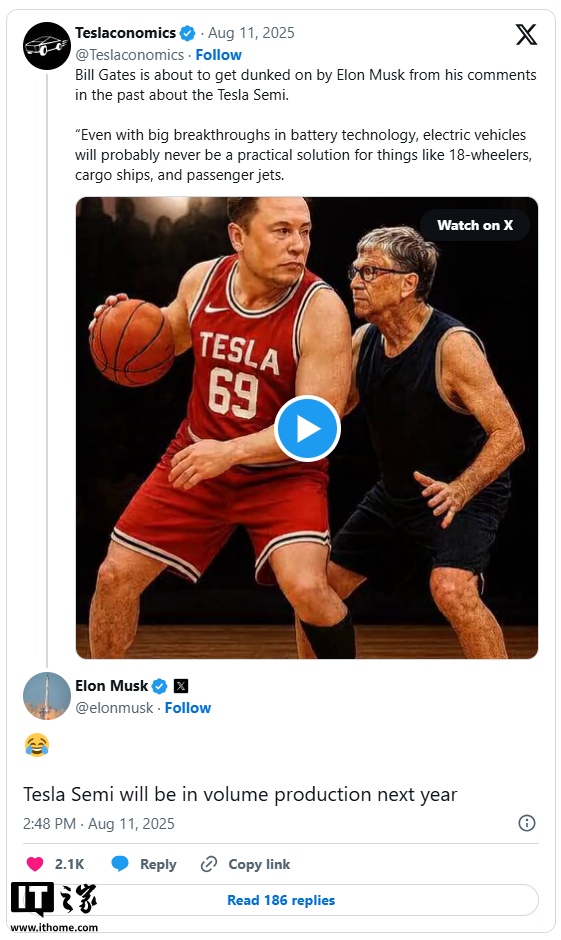Viewport: 561px width, 940px height.
Task: Click the X logo in top-right corner
Action: pyautogui.click(x=526, y=35)
